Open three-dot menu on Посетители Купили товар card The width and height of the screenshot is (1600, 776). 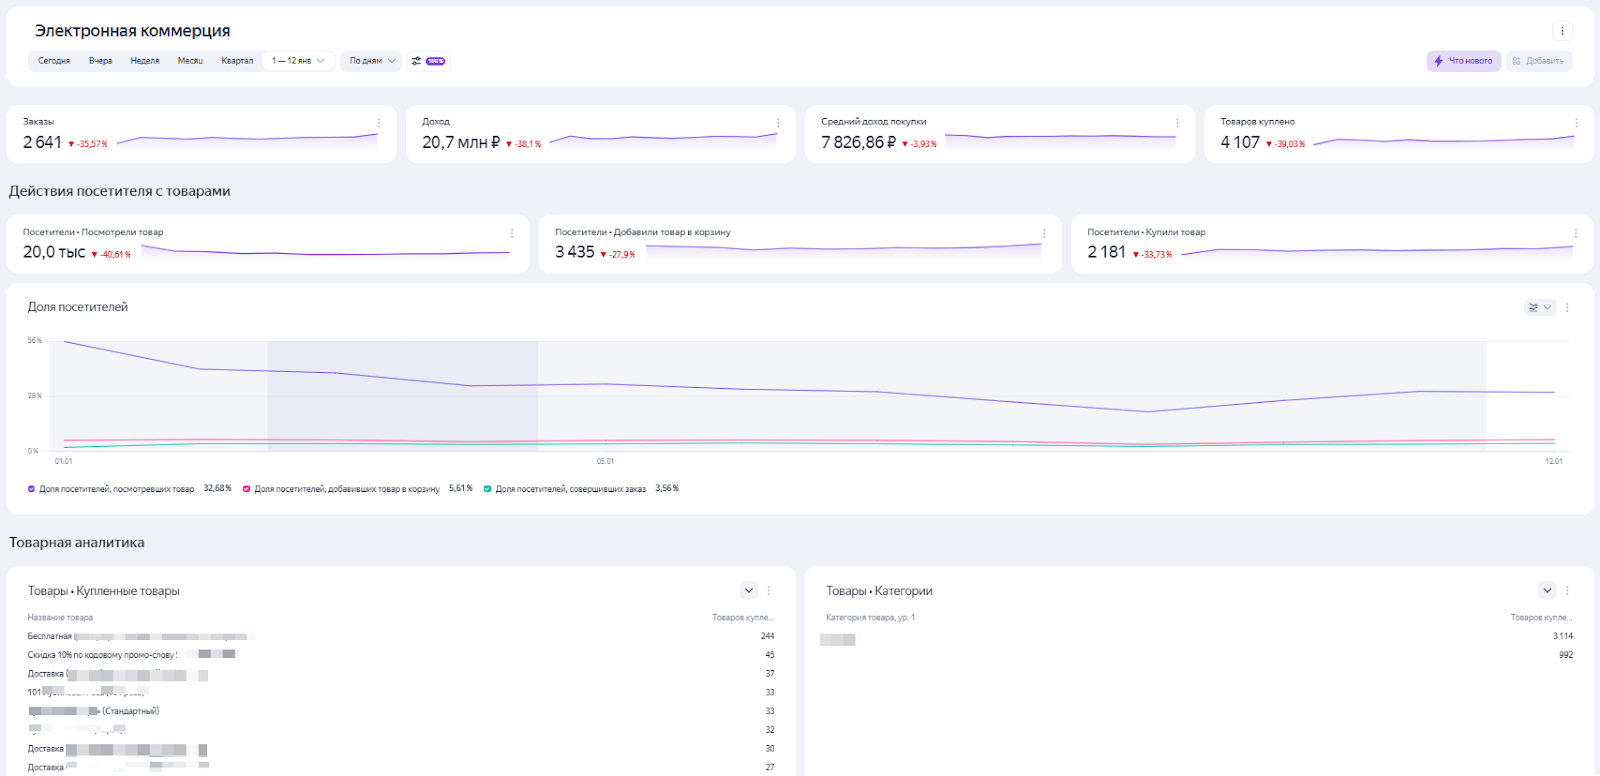[1576, 233]
